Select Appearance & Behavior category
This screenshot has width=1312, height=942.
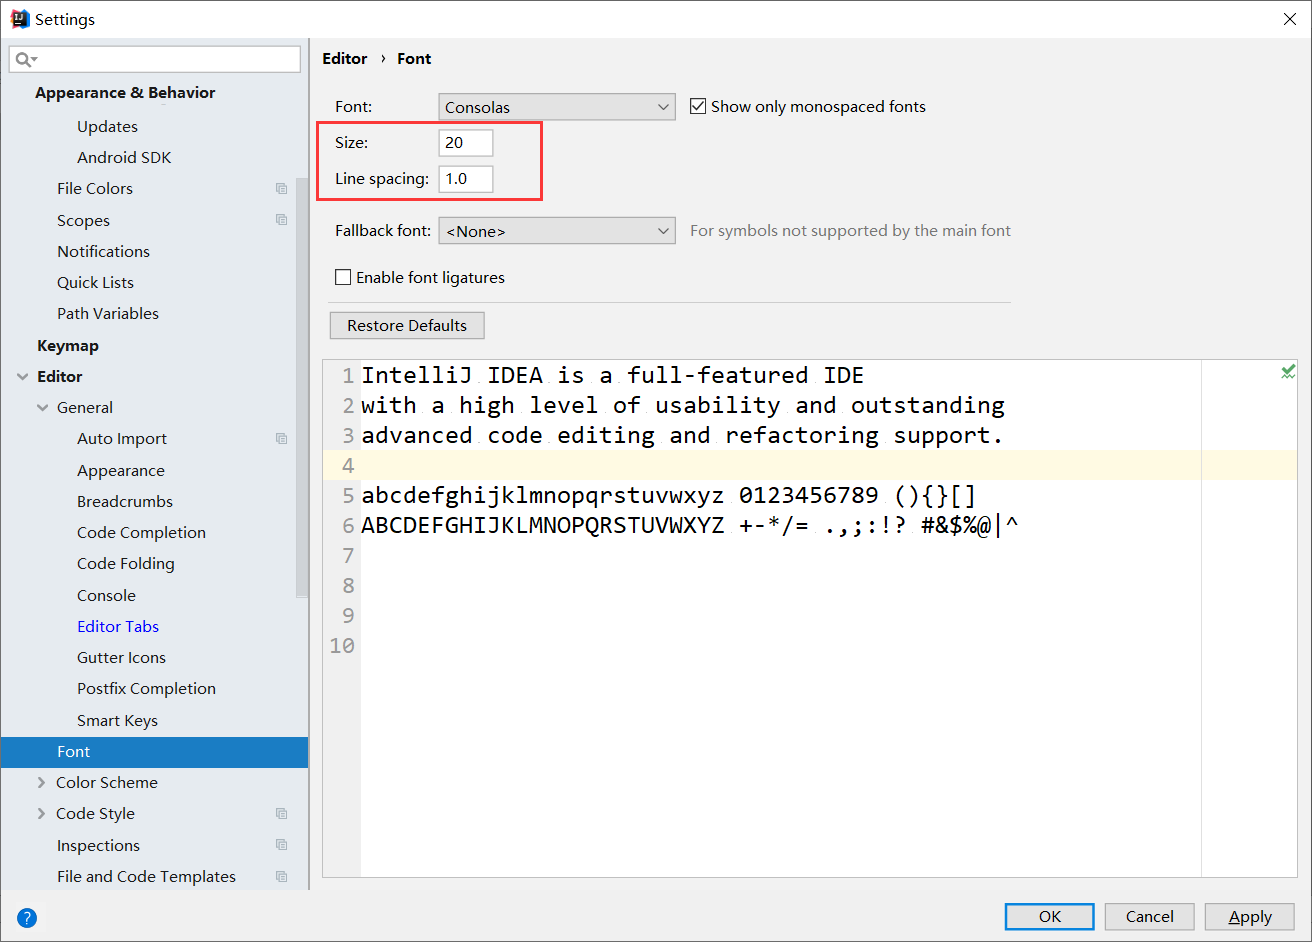point(125,92)
